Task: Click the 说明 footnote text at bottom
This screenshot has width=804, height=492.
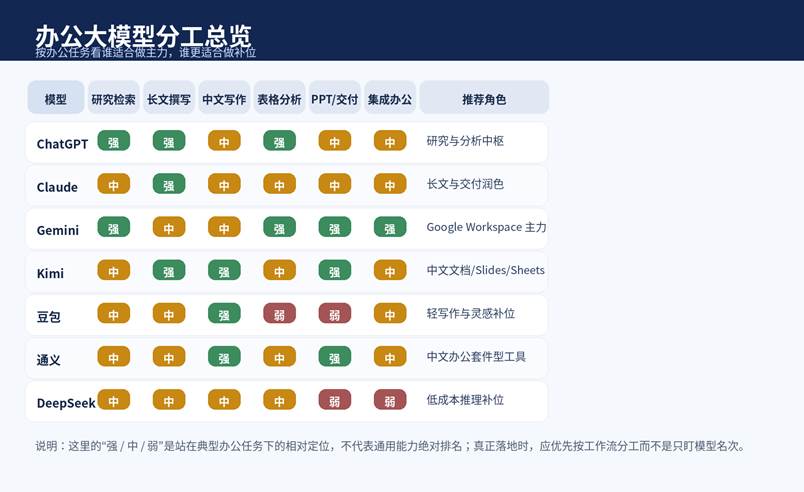Action: pos(390,446)
